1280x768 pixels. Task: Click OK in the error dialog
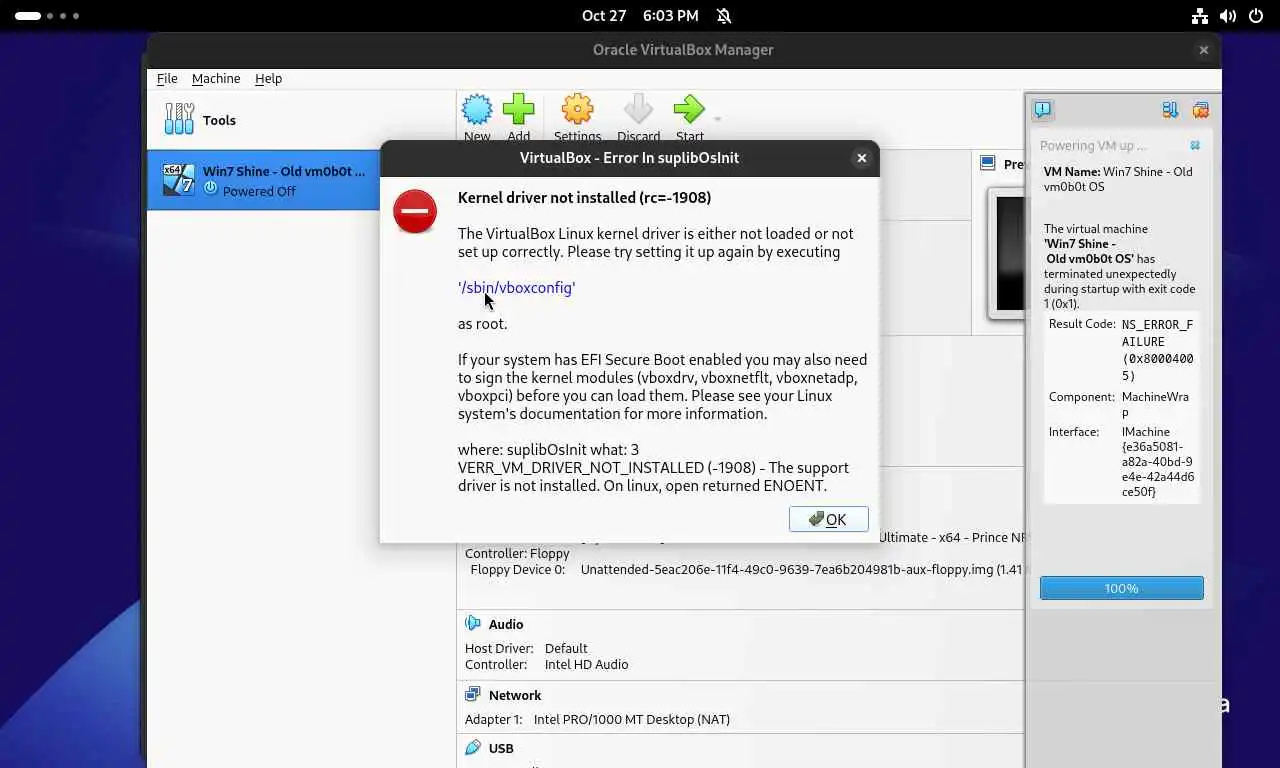tap(828, 519)
